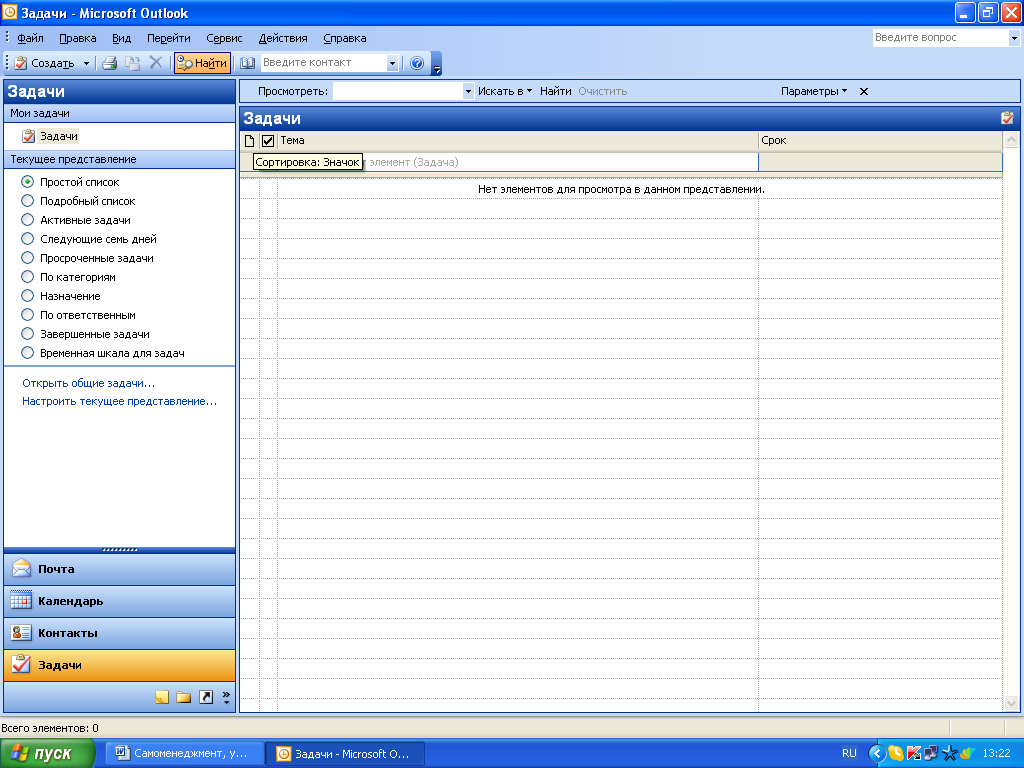Click the Просмотреть search text field
The image size is (1024, 768).
pos(398,91)
